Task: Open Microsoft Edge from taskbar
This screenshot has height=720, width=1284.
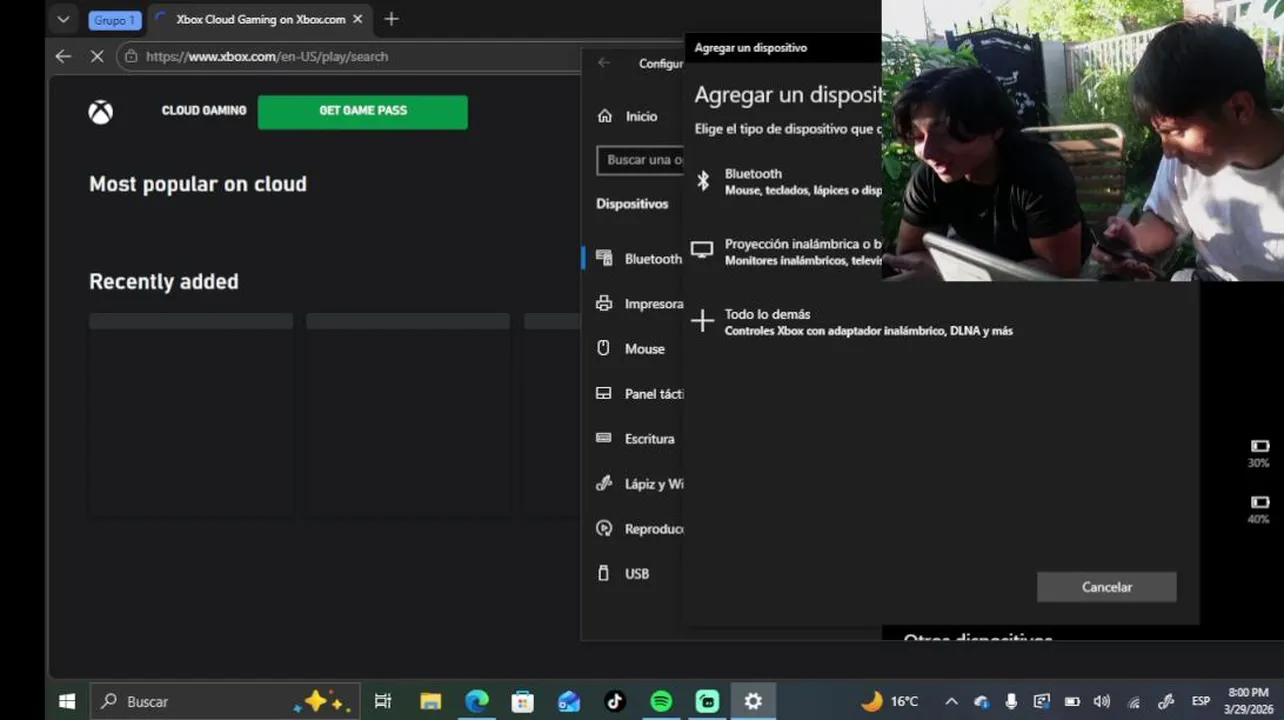Action: point(477,701)
